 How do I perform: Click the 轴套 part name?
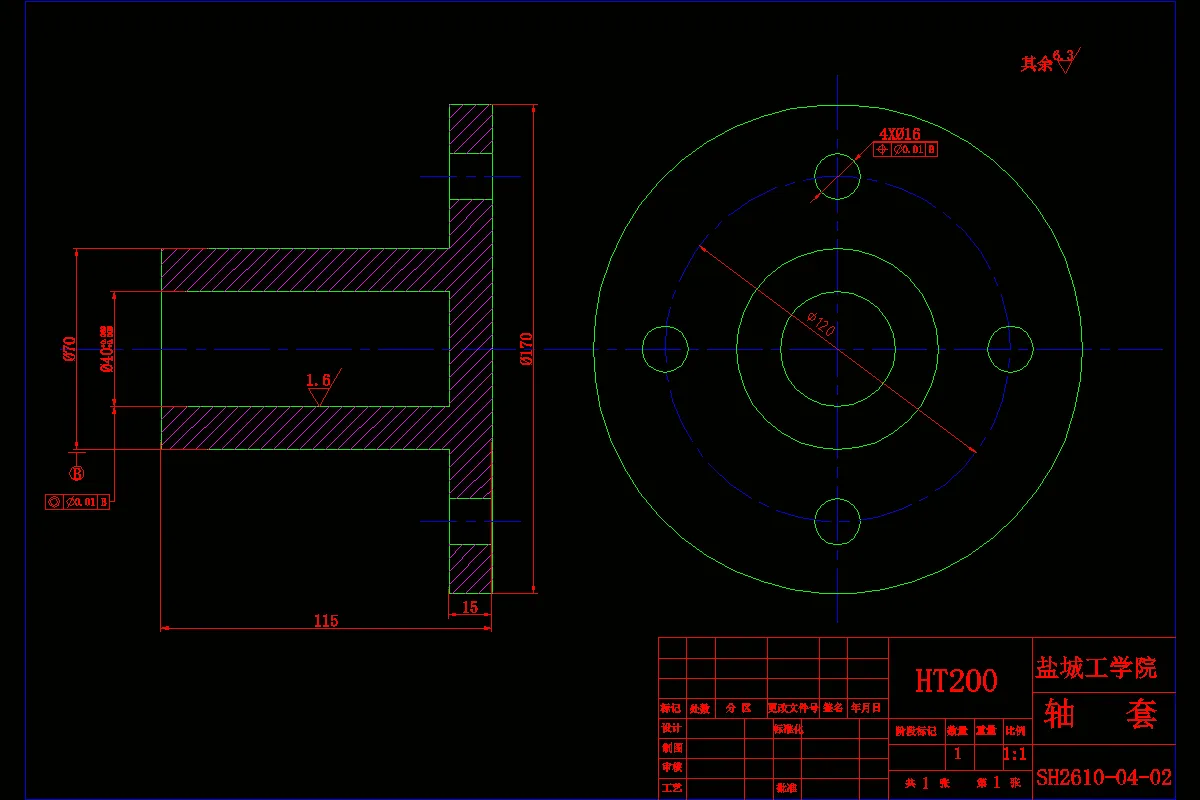pyautogui.click(x=1101, y=714)
